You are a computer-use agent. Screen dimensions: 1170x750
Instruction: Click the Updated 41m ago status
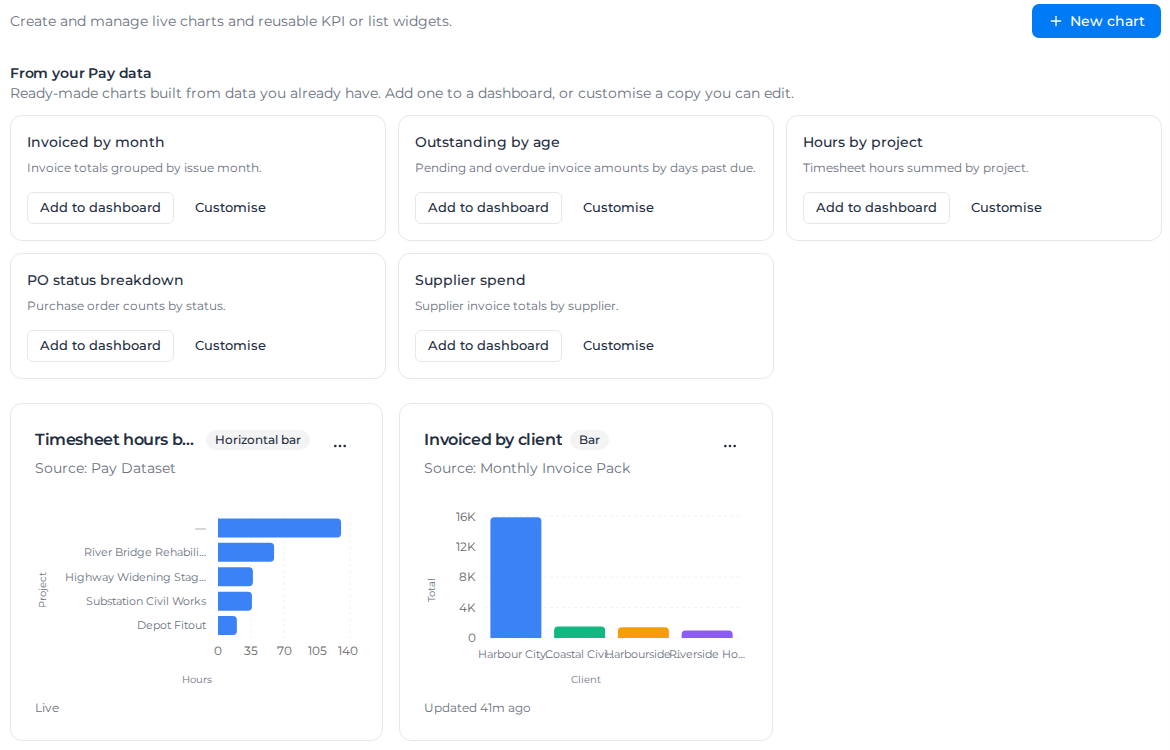click(x=477, y=707)
